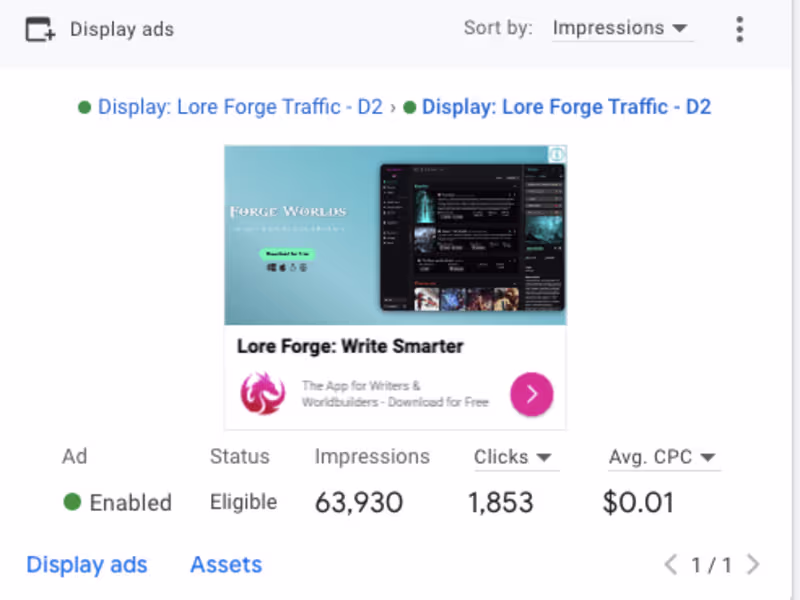Go to previous ad with left chevron
Screen dimensions: 800x600
click(671, 565)
